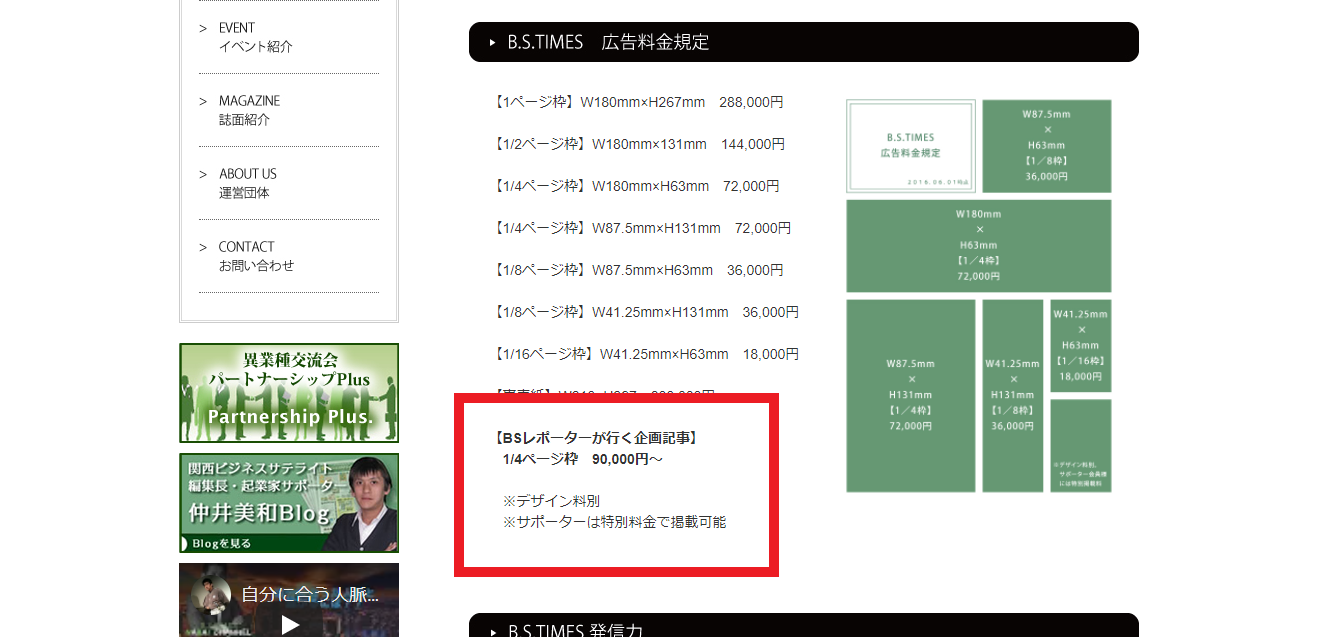
Task: Click the 【1/8ページ枠】 W87.5mm×H63mm line
Action: point(639,270)
